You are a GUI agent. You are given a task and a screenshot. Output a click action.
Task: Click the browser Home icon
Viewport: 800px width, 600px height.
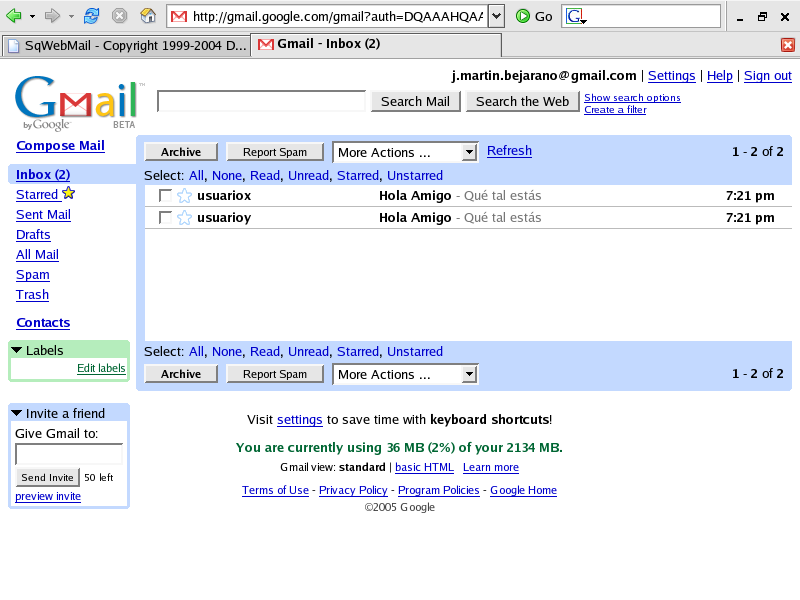click(x=148, y=16)
